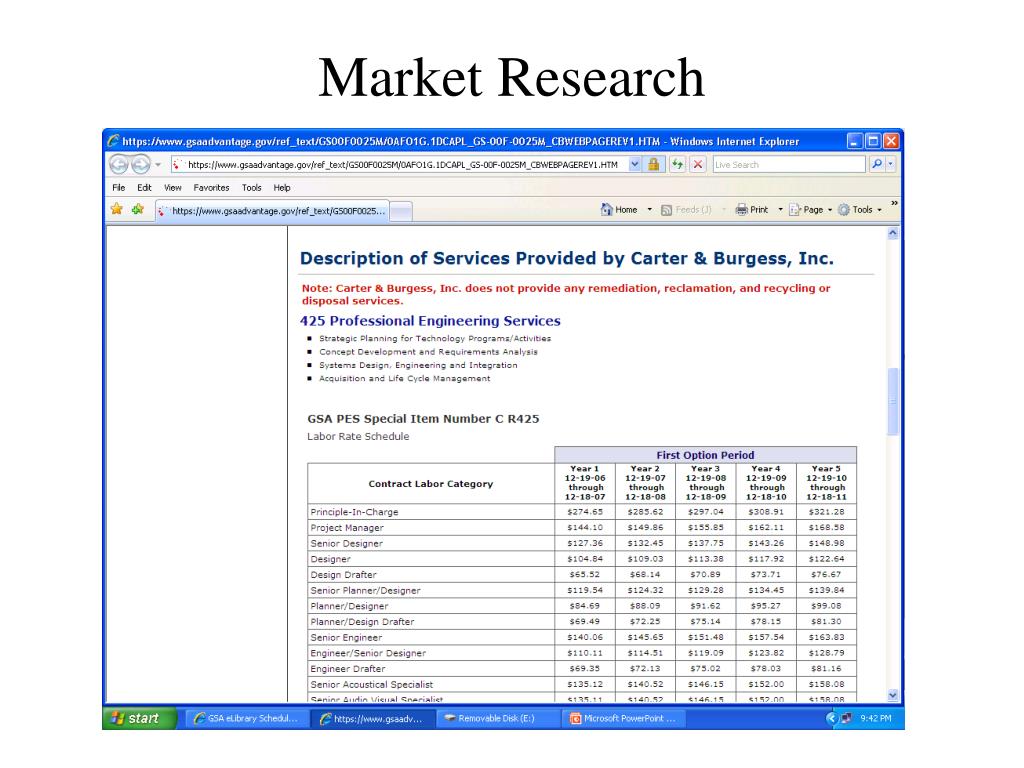Click the Senior Engineer row label
The width and height of the screenshot is (1024, 768).
(x=346, y=637)
